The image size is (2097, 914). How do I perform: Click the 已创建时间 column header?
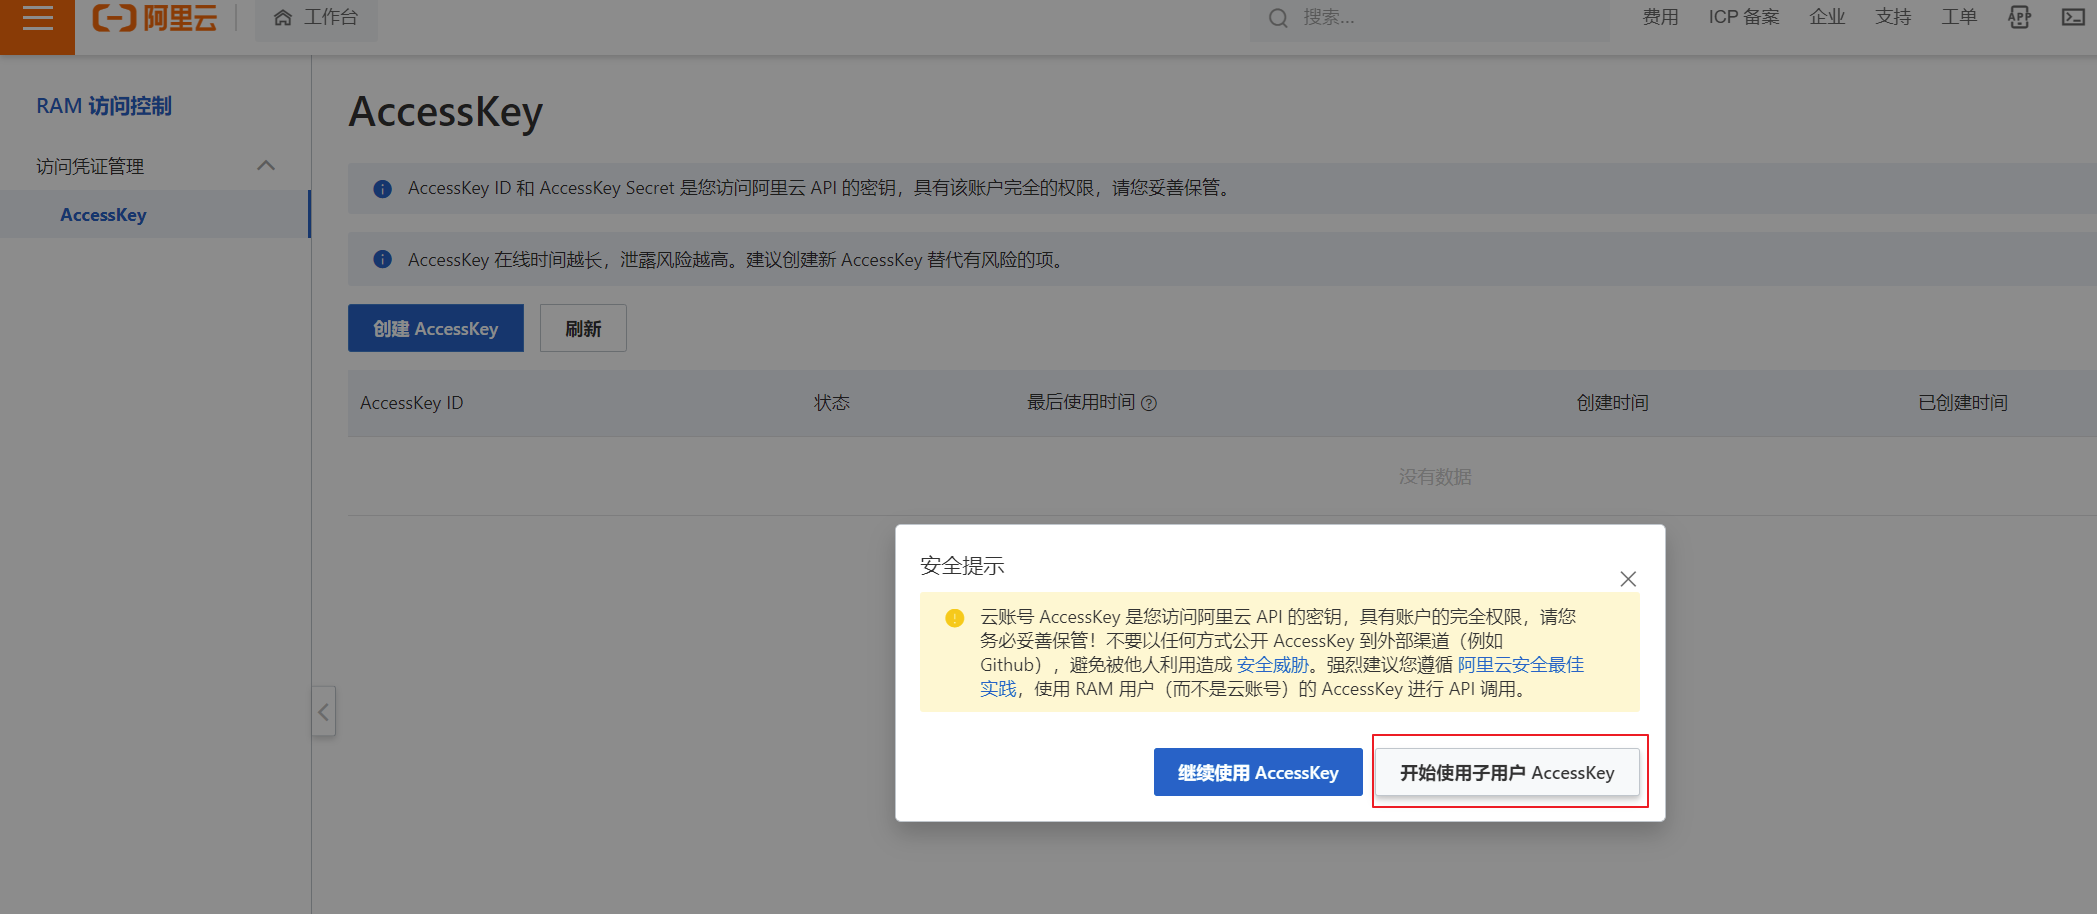click(x=1963, y=403)
